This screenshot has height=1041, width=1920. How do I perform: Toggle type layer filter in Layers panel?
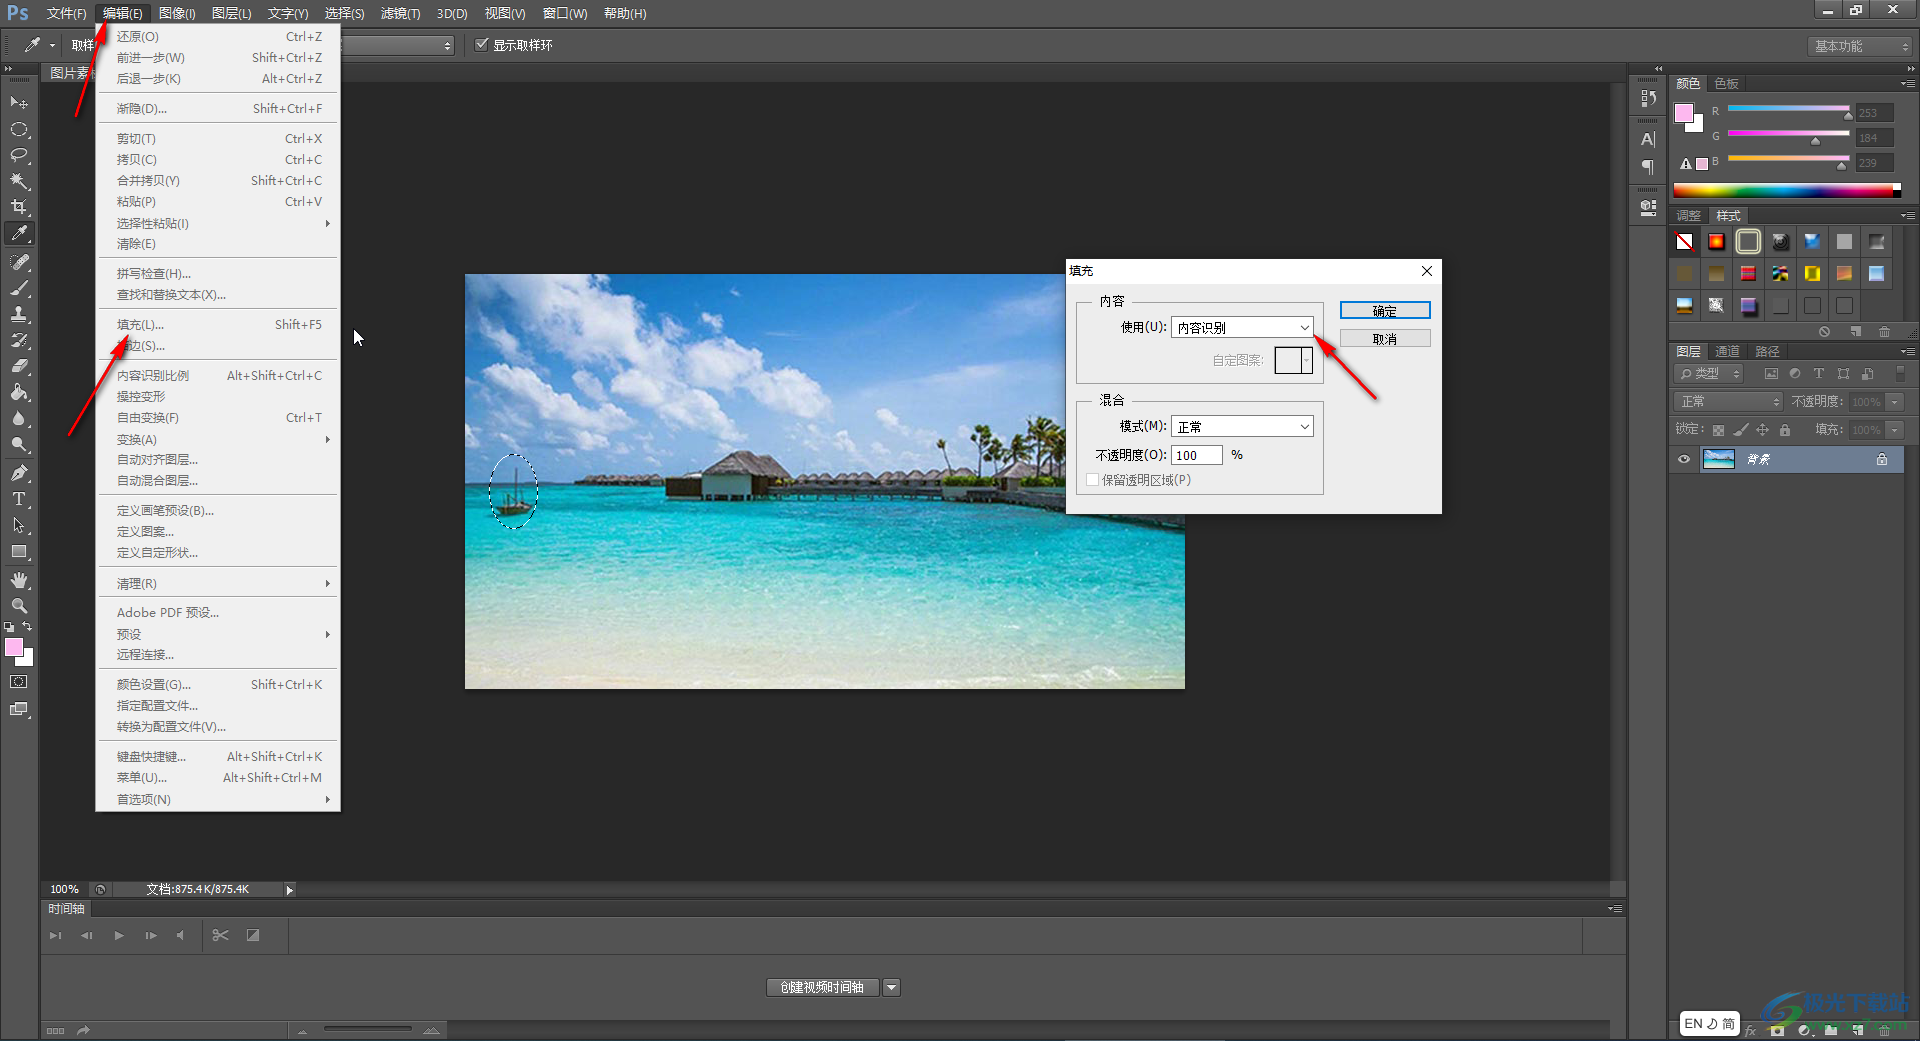coord(1819,374)
